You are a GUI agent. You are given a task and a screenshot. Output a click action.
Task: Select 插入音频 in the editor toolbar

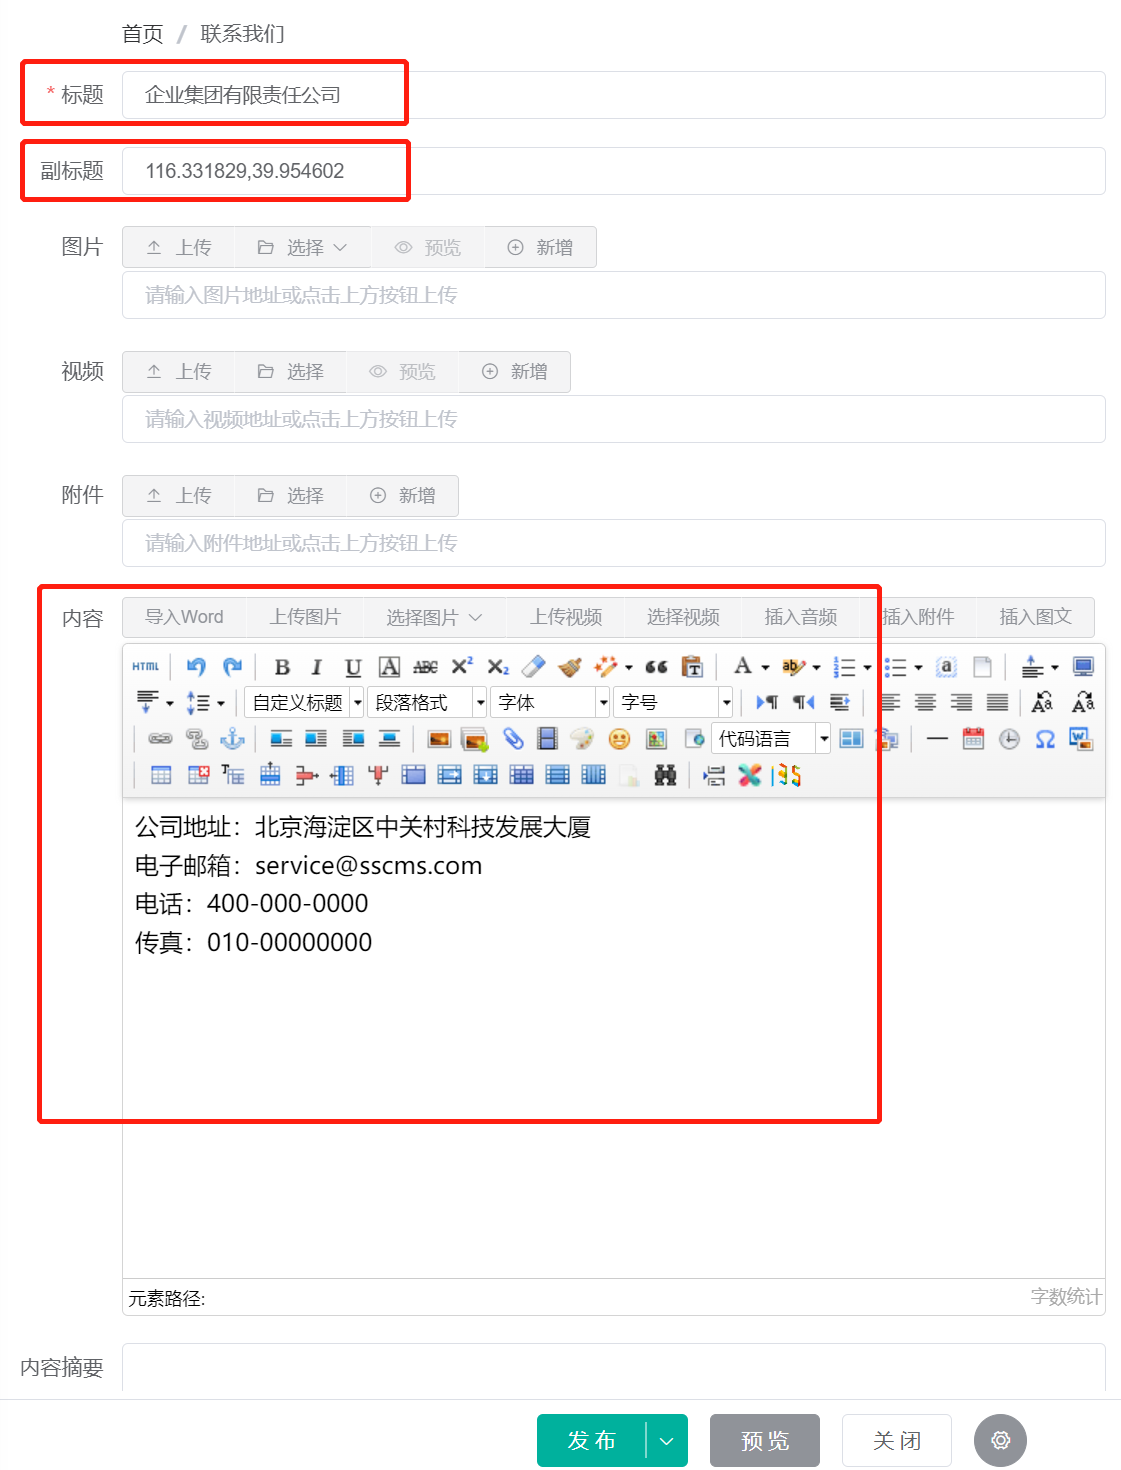(799, 617)
